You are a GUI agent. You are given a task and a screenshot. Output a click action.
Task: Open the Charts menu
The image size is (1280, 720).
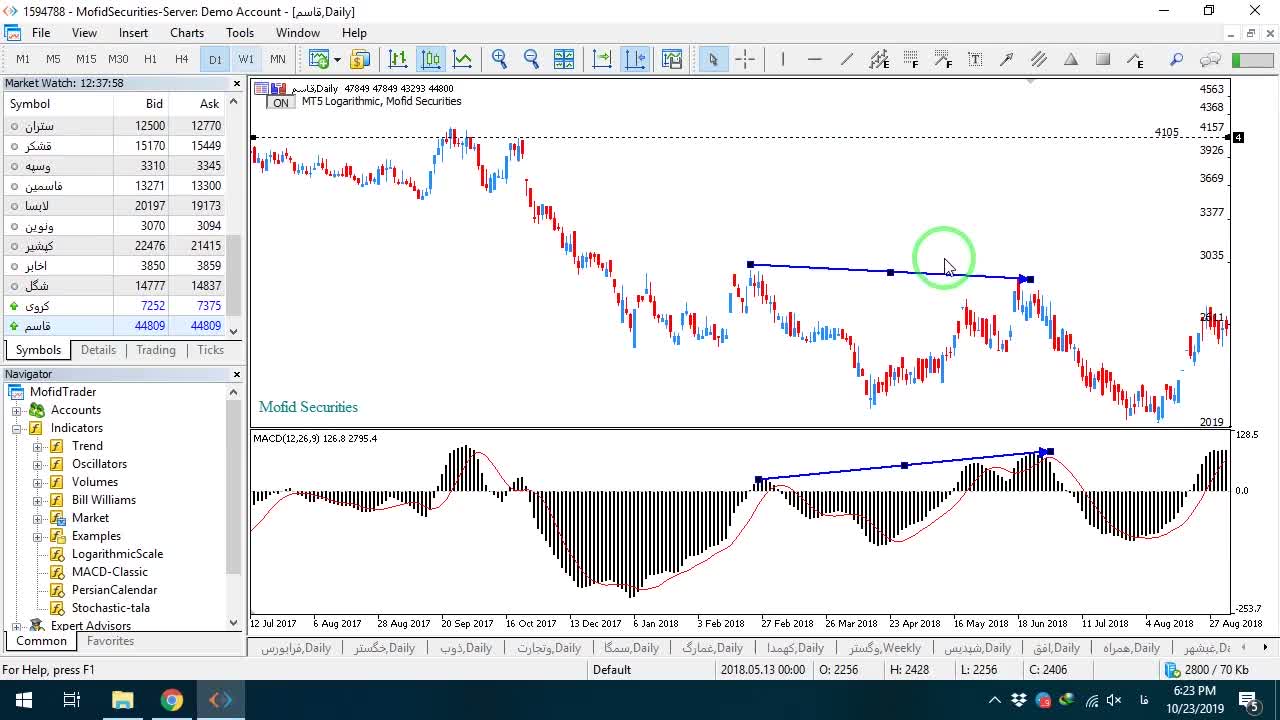coord(187,33)
